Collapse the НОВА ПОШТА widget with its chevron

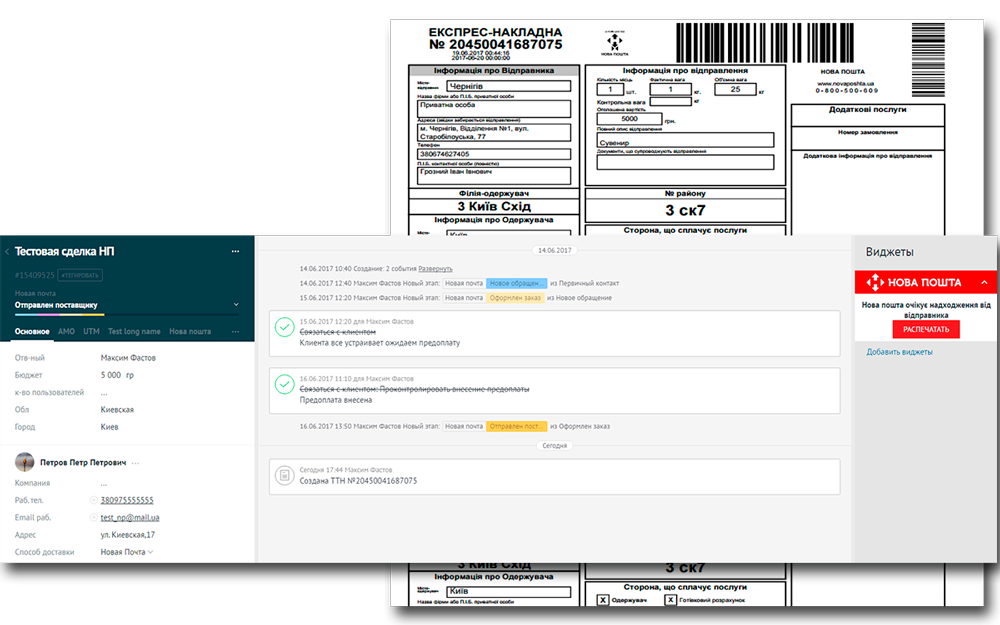[x=984, y=282]
